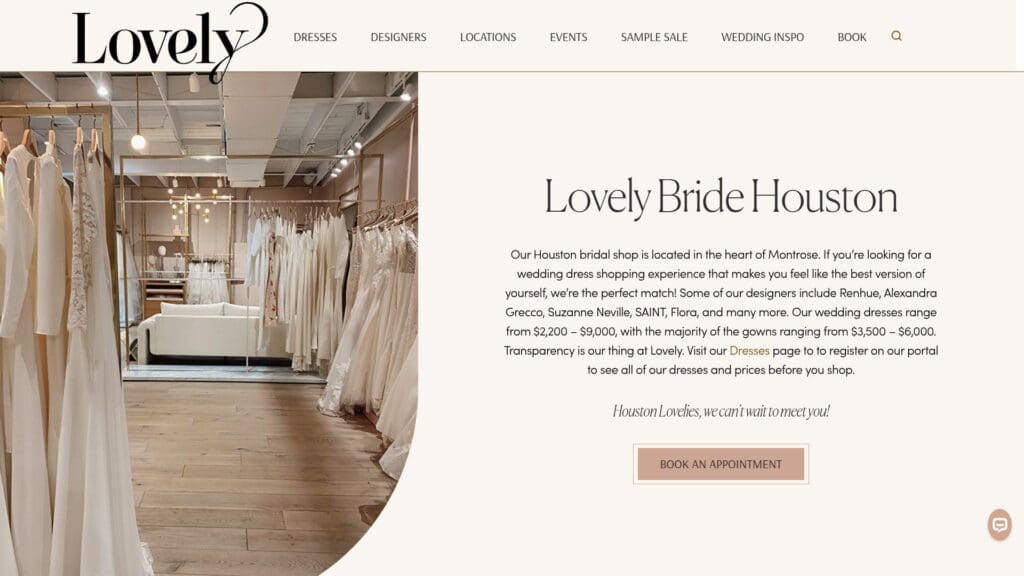Open the Dresses navigation menu
1024x576 pixels.
315,37
